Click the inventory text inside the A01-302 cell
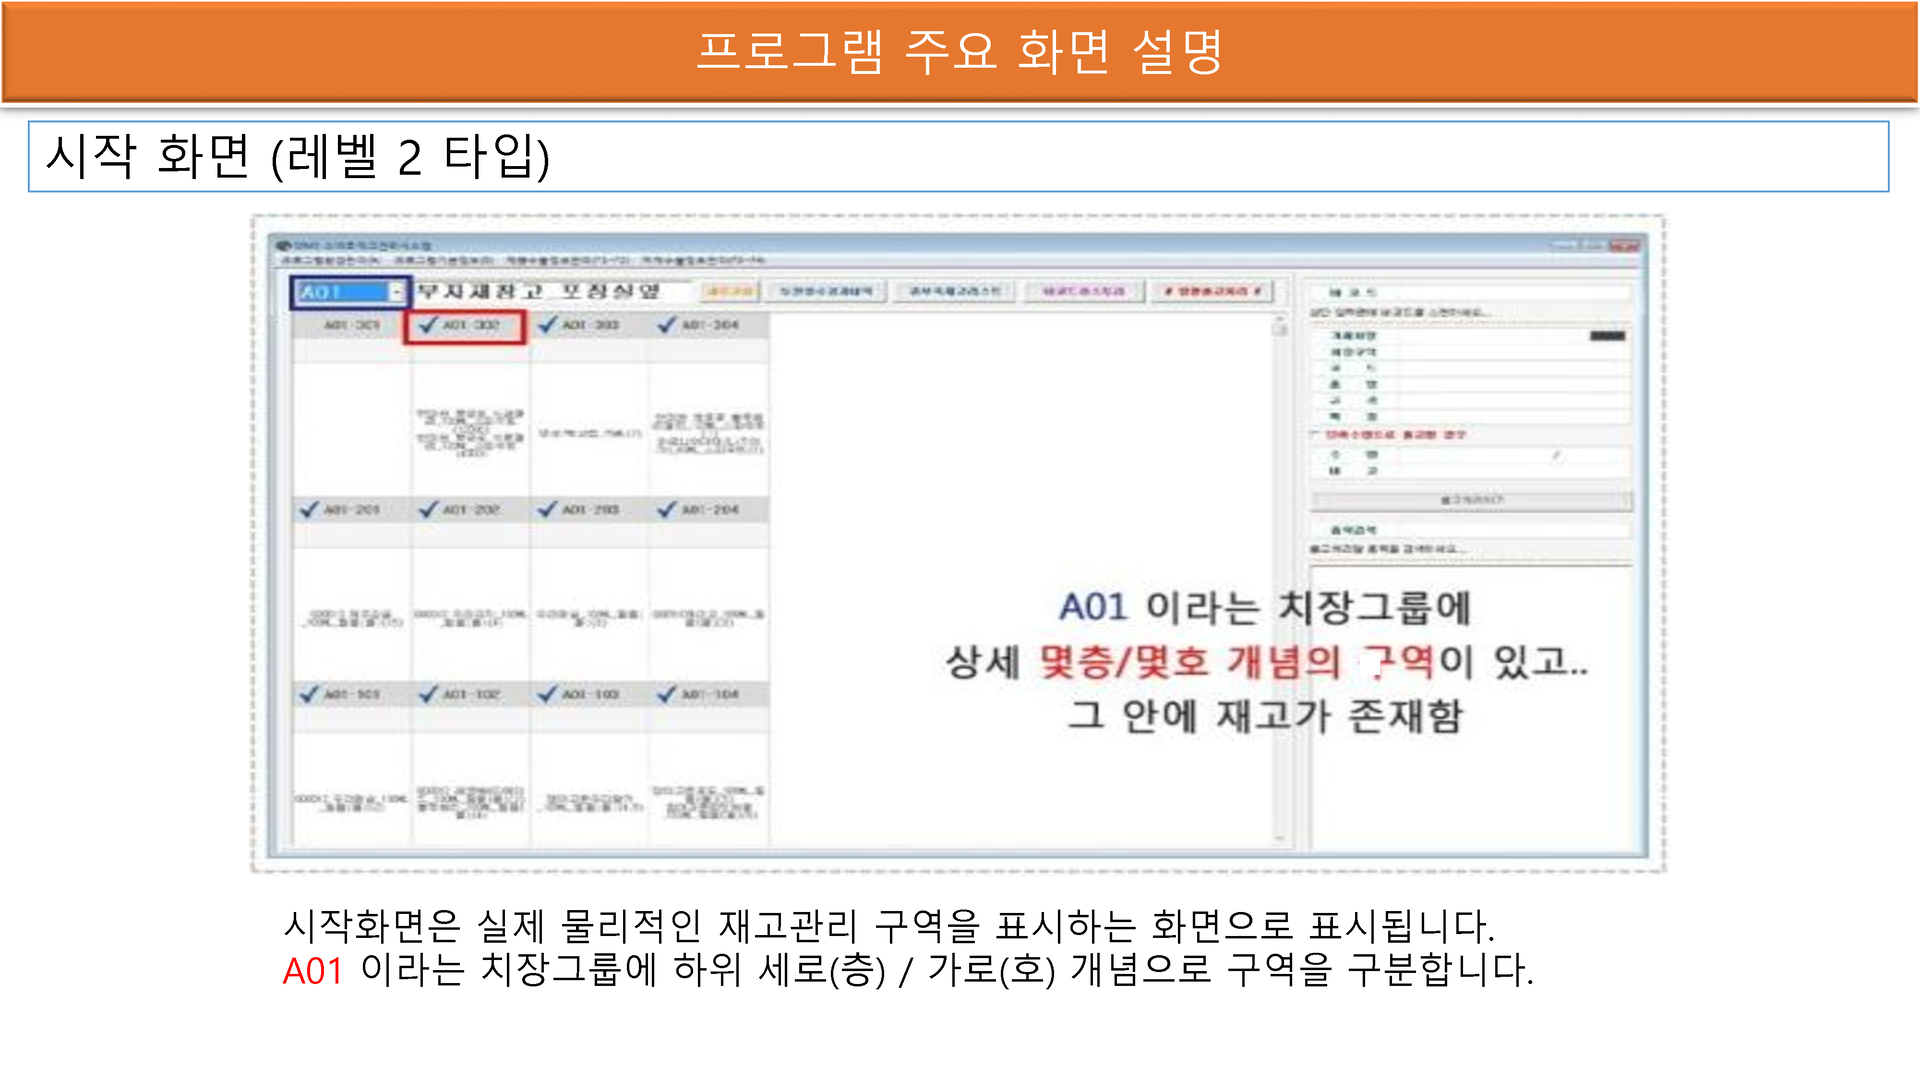1920x1080 pixels. 470,432
